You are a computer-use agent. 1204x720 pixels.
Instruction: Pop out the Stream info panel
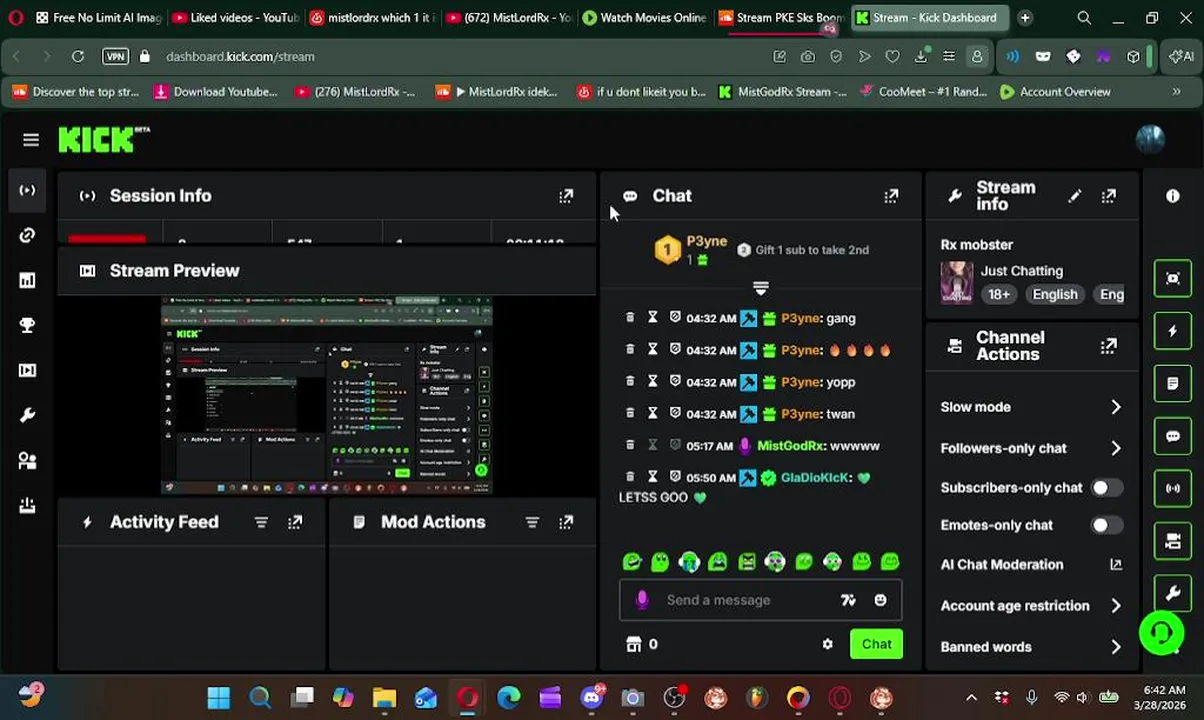[x=1109, y=196]
